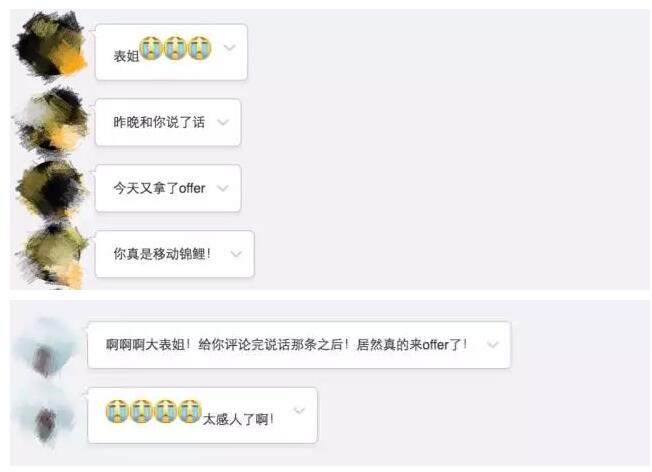Click the 今天又拿了offer message bubble

click(168, 188)
